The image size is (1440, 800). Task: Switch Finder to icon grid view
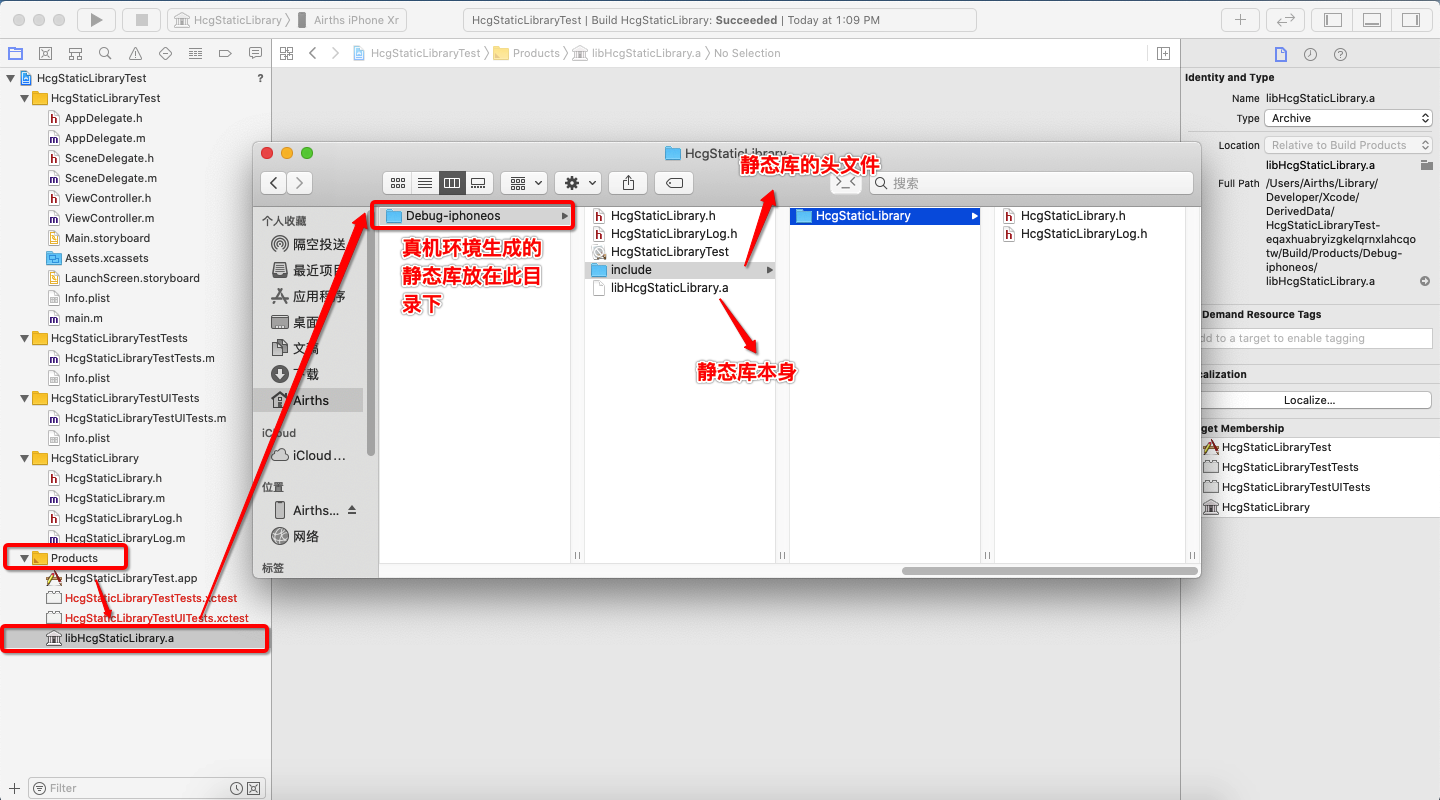tap(398, 183)
